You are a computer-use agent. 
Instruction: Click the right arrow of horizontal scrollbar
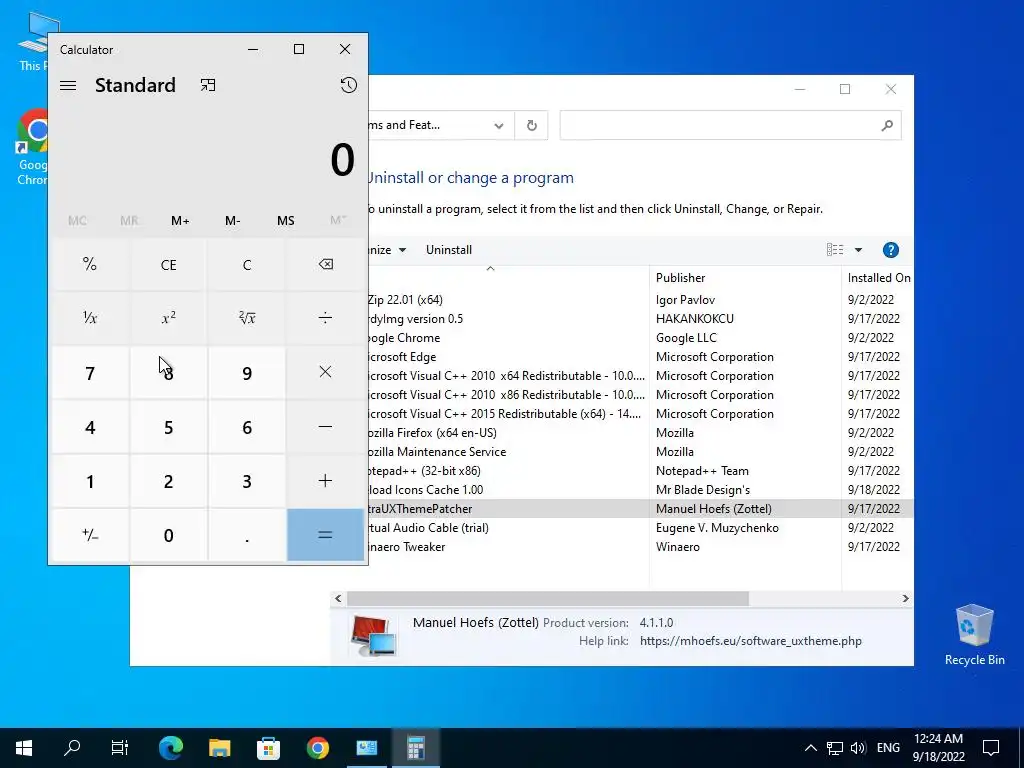pos(905,598)
